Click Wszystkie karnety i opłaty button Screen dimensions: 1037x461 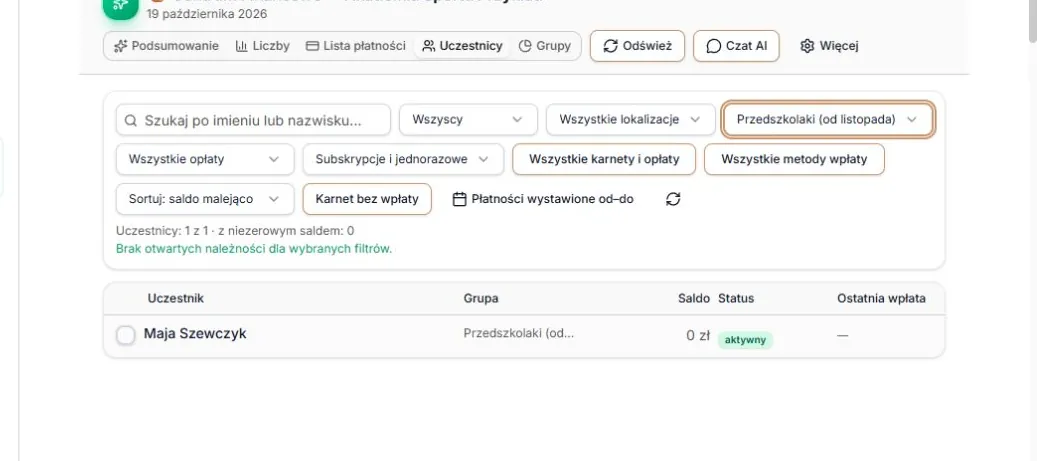604,159
